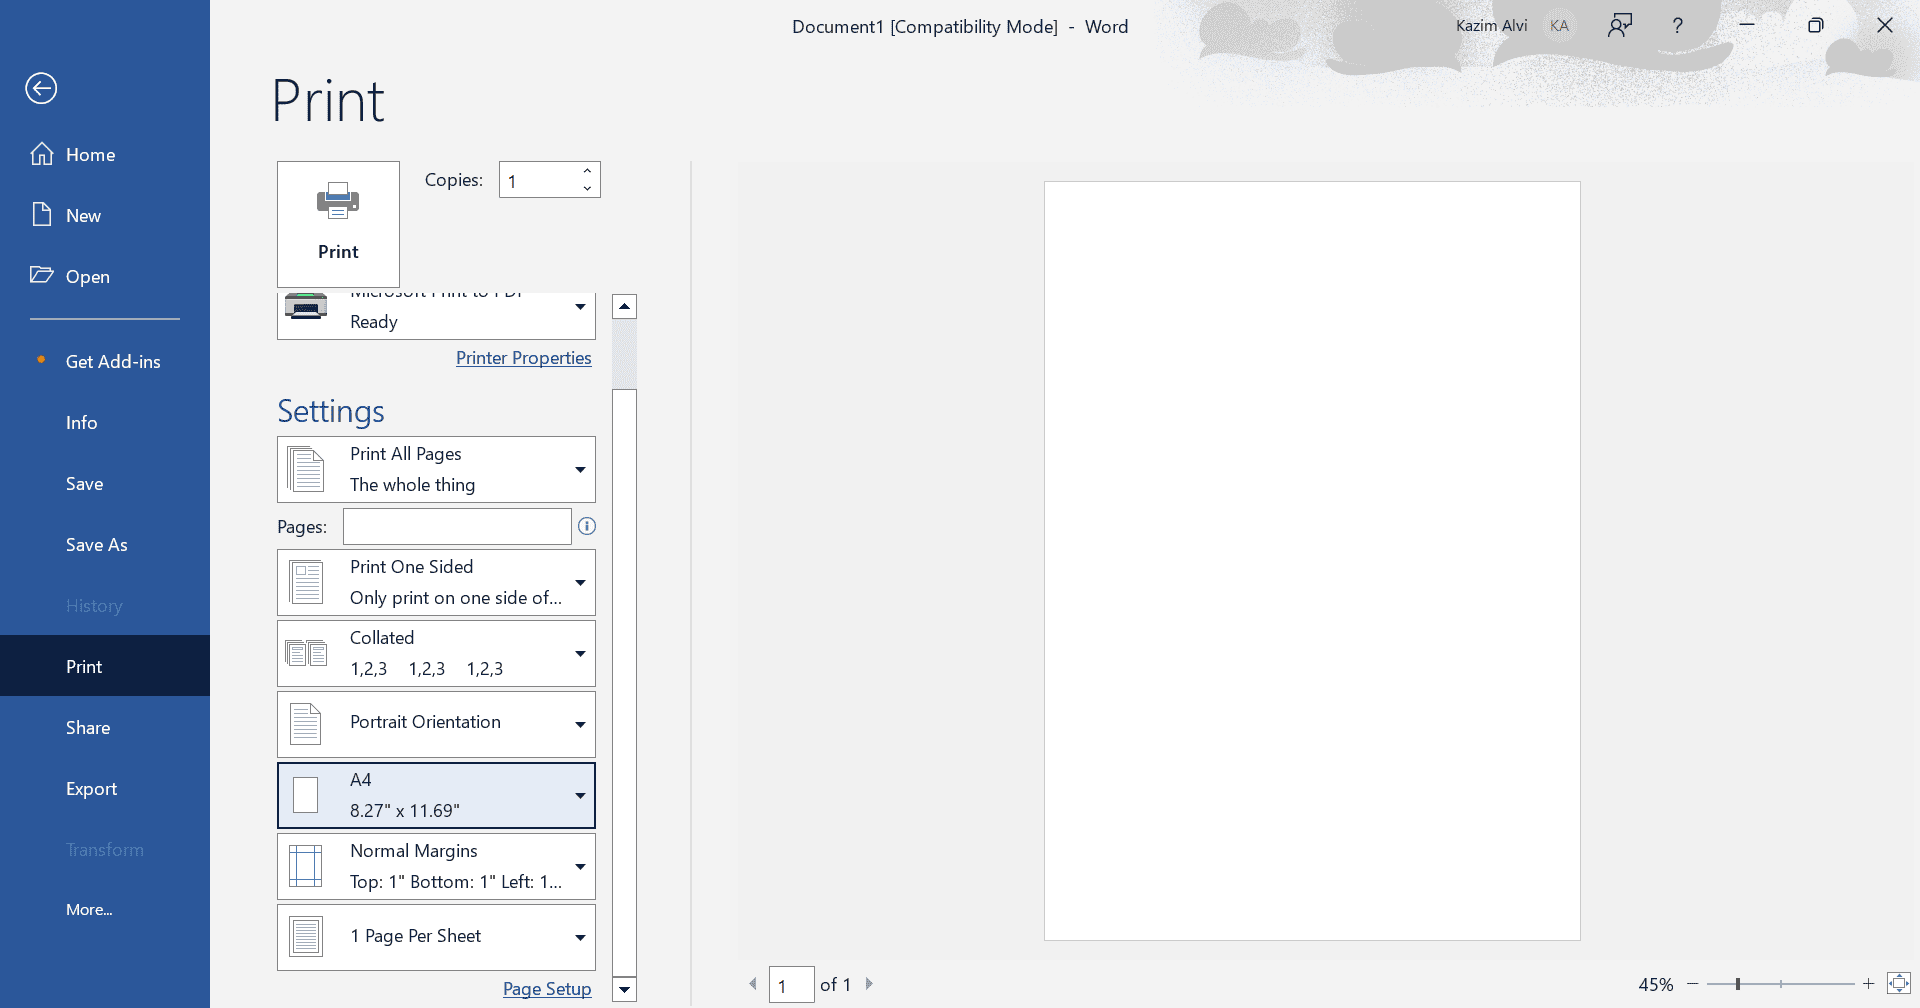Image resolution: width=1920 pixels, height=1008 pixels.
Task: Click the Zoom to Page icon
Action: pos(1898,984)
